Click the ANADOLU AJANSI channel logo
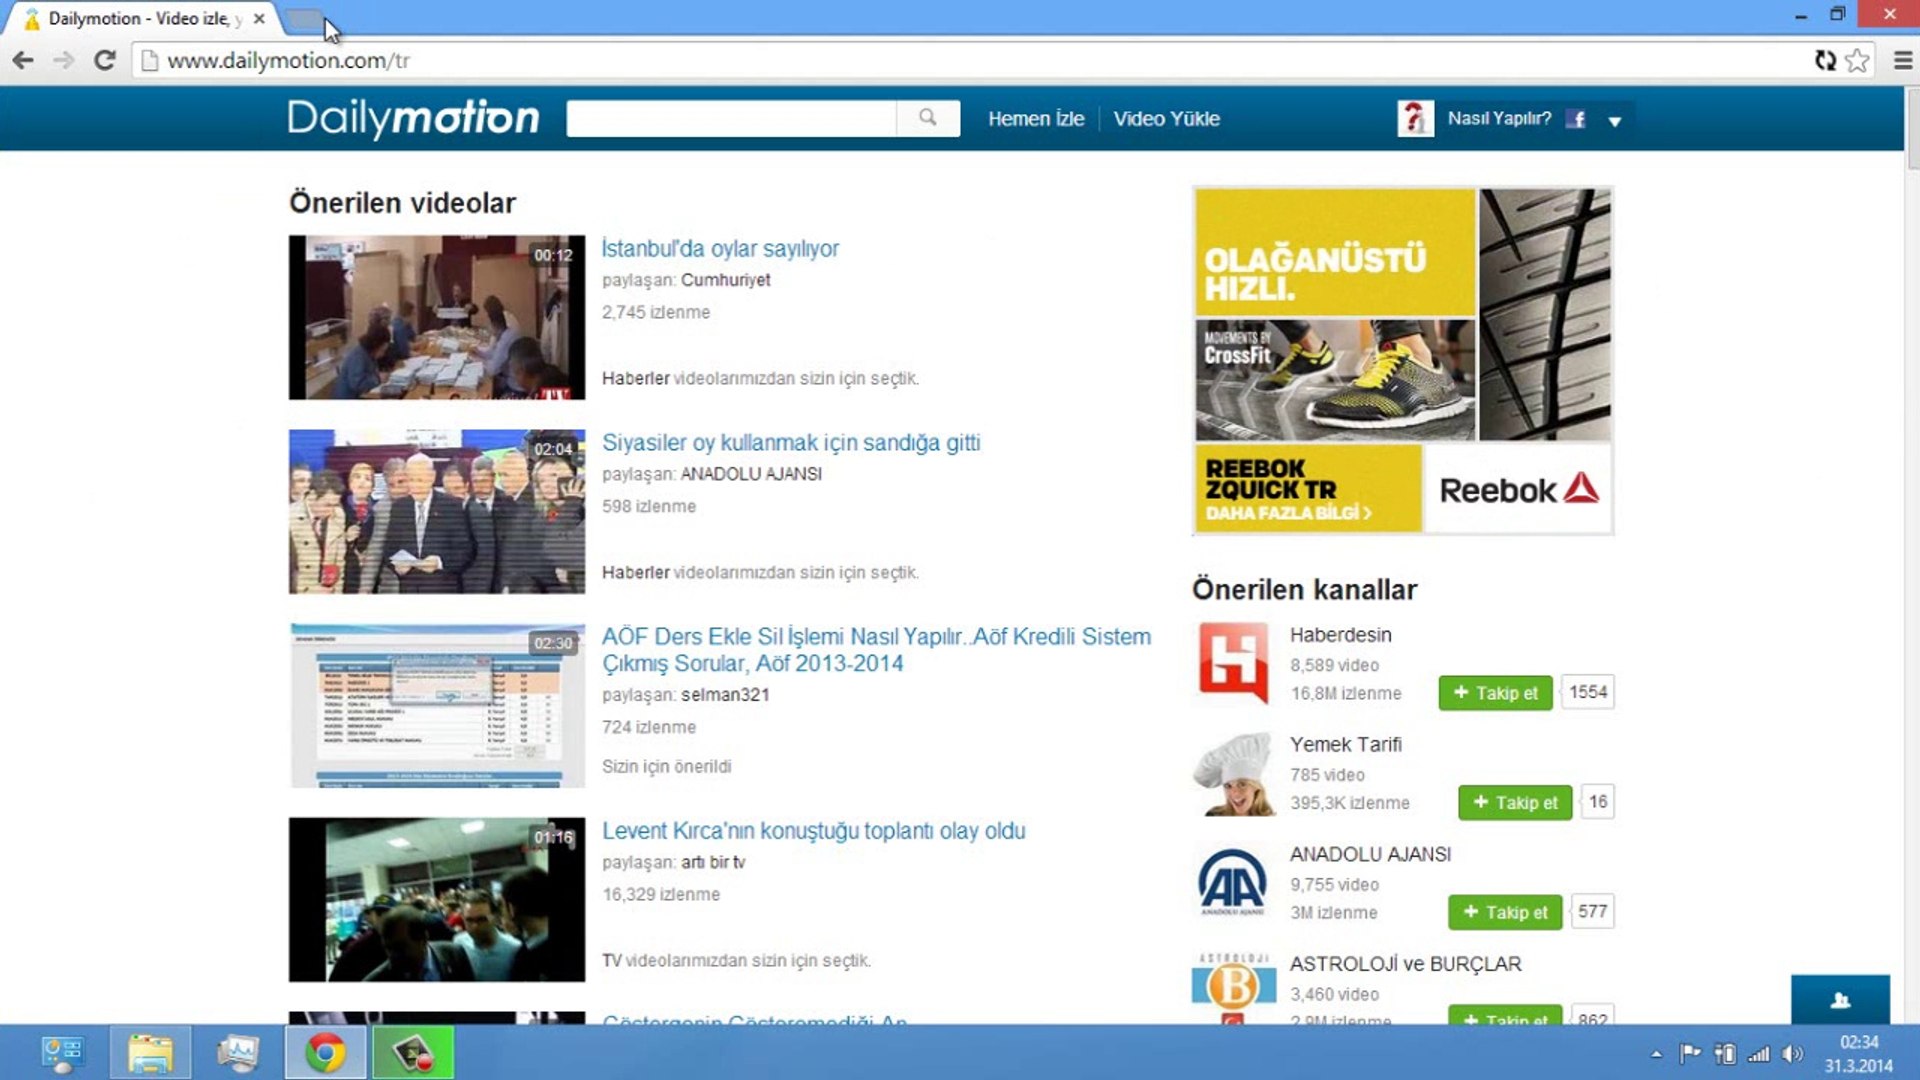The height and width of the screenshot is (1080, 1920). 1233,882
